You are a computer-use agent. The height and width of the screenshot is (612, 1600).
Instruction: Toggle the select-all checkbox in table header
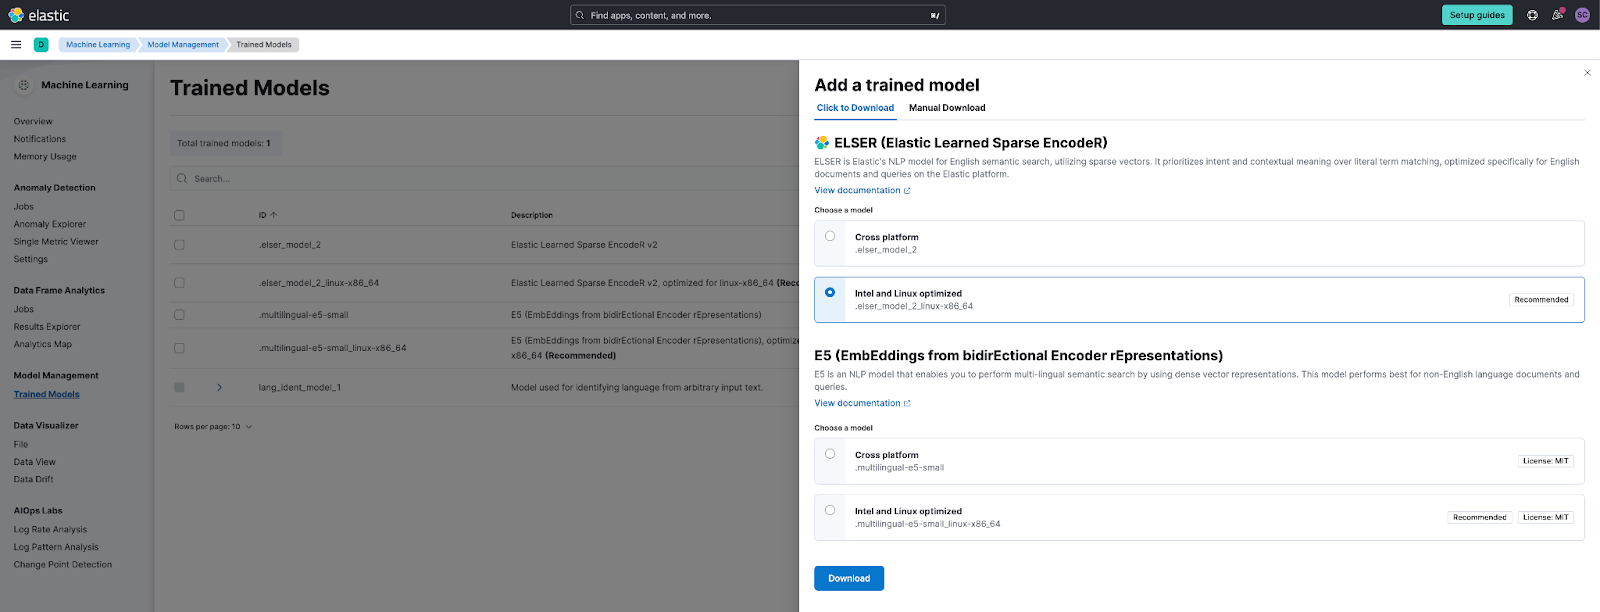tap(179, 215)
